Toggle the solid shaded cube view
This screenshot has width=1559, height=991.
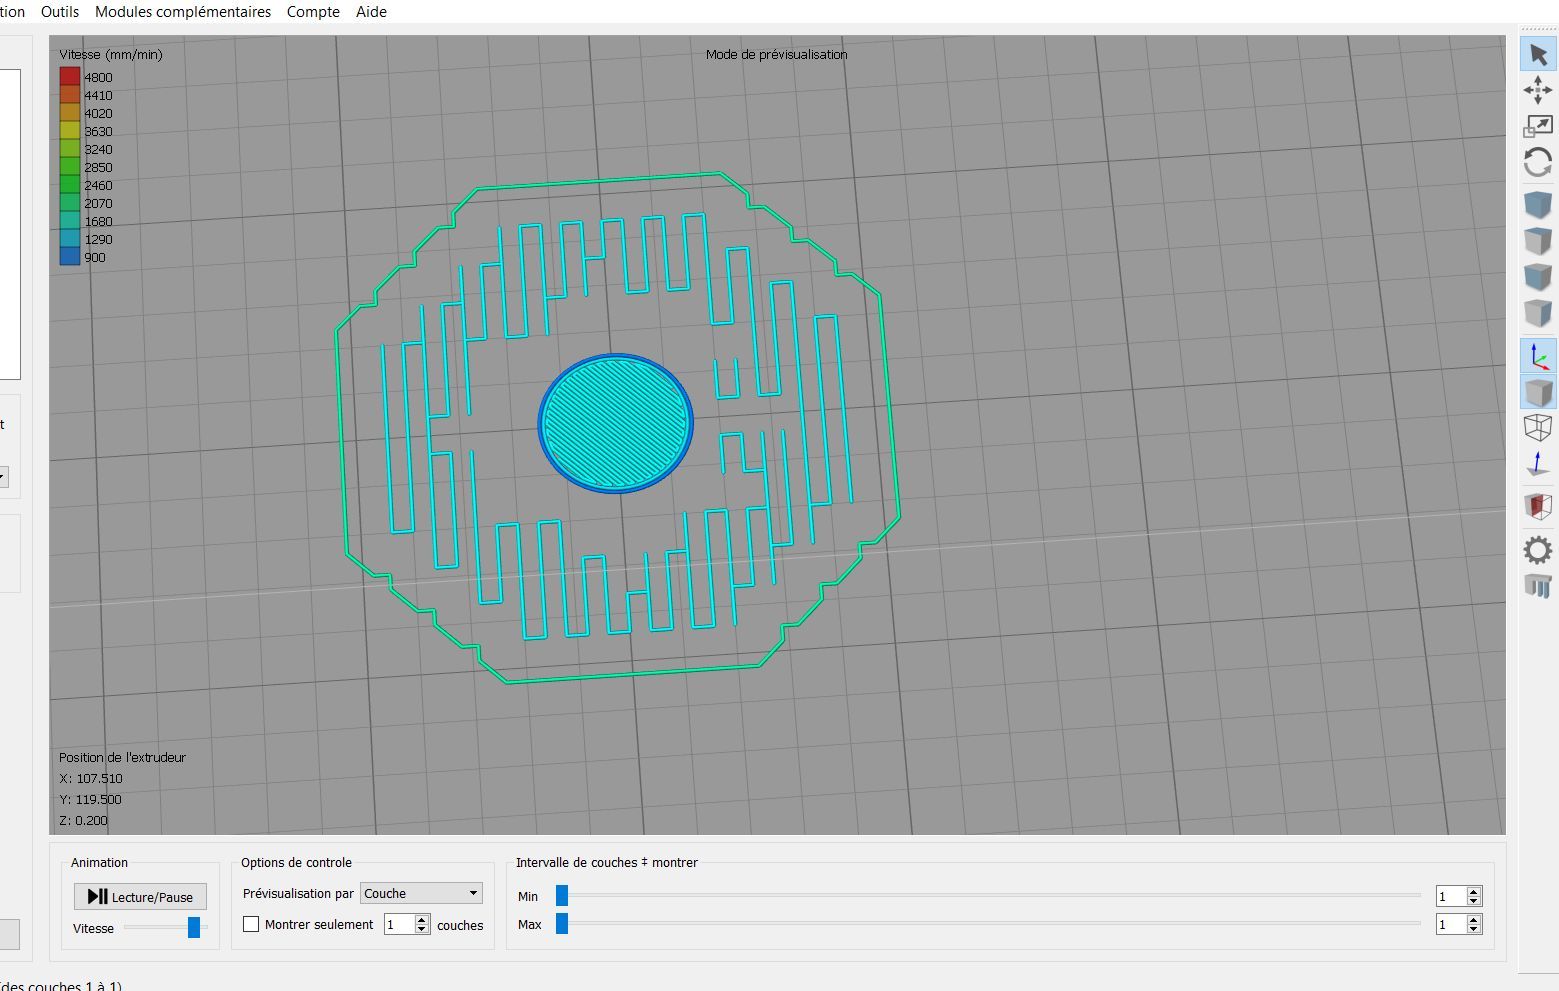1538,392
